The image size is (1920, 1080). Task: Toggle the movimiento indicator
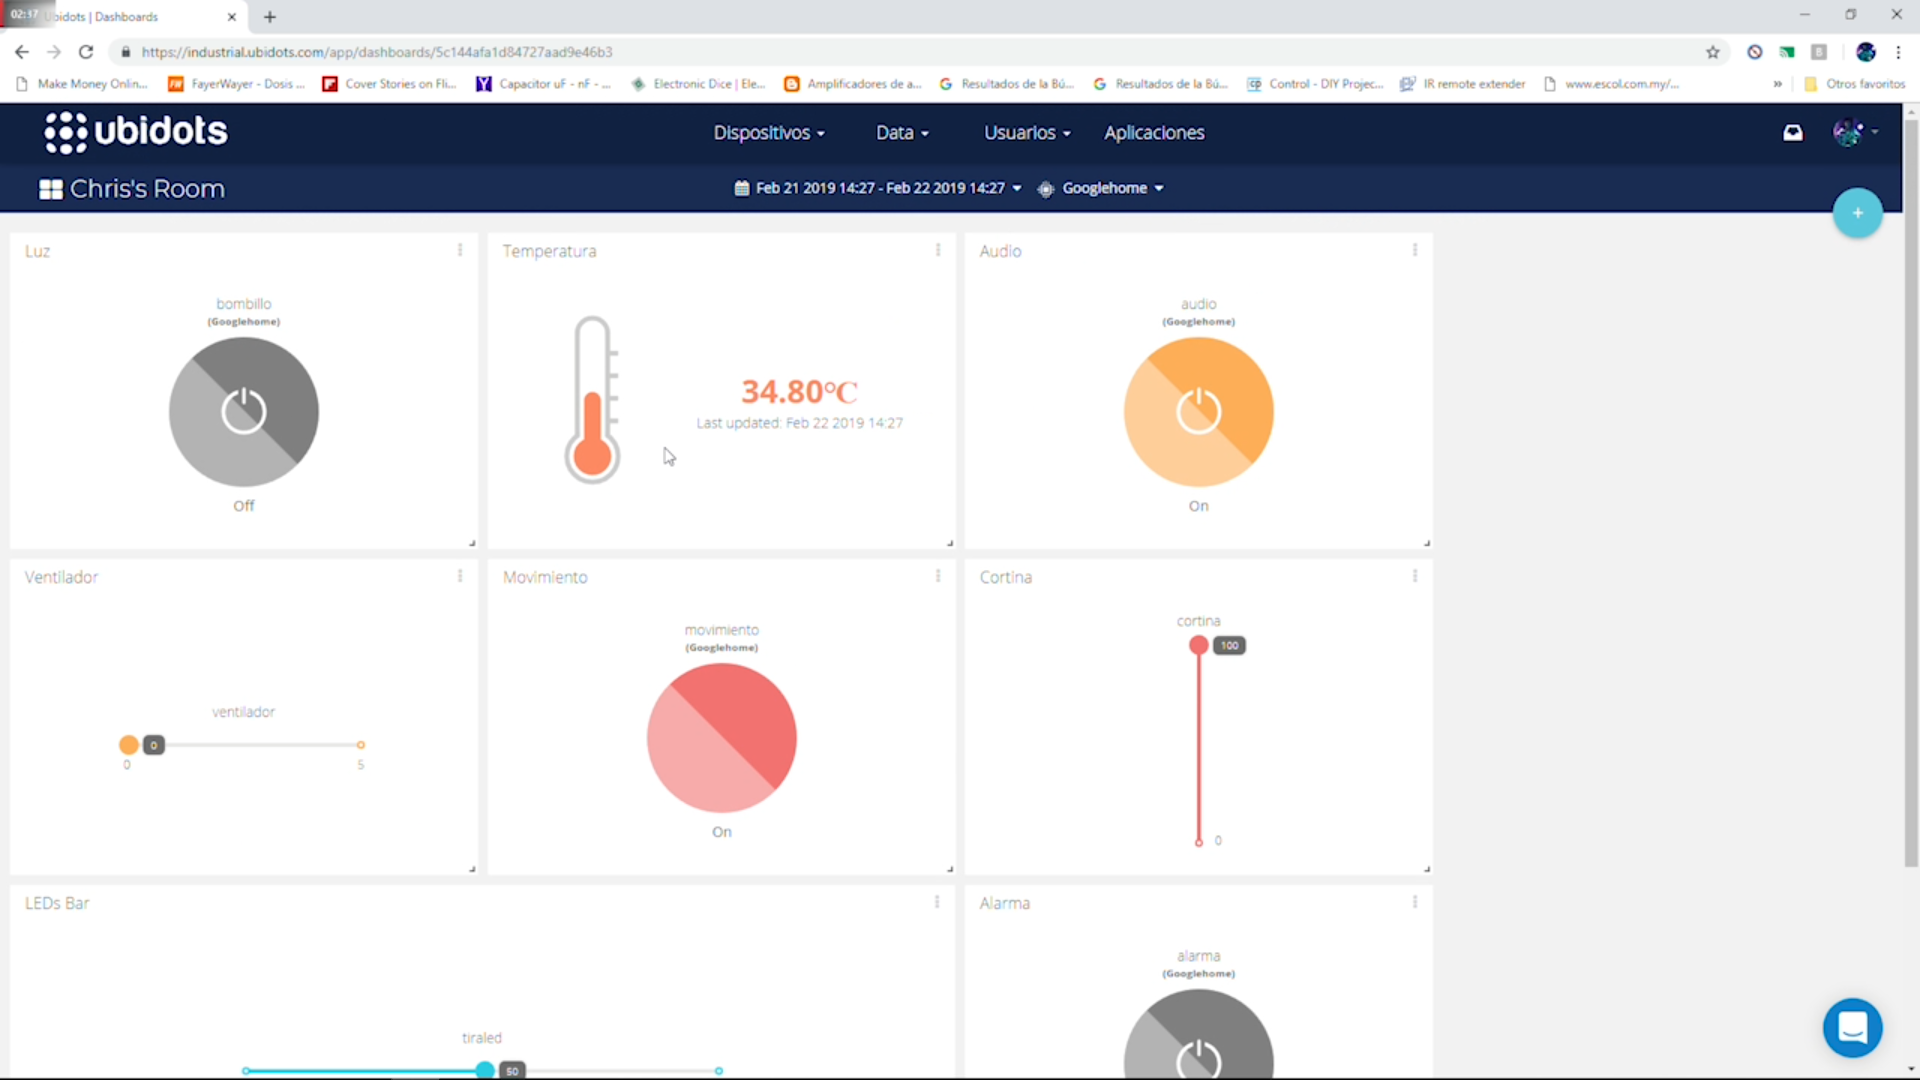(722, 738)
